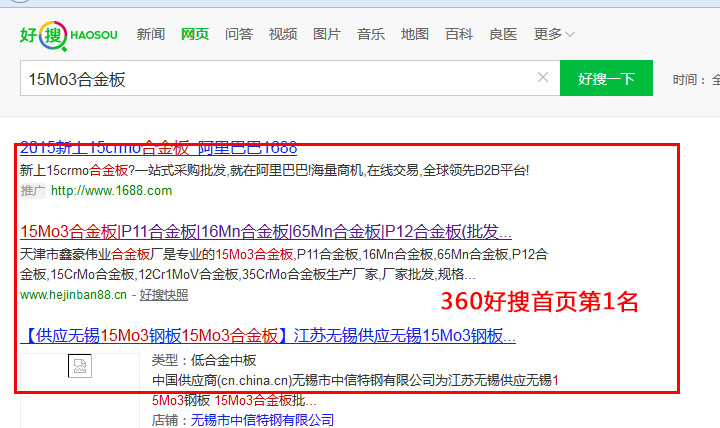Select the 网页 tab
This screenshot has height=428, width=720.
tap(195, 34)
